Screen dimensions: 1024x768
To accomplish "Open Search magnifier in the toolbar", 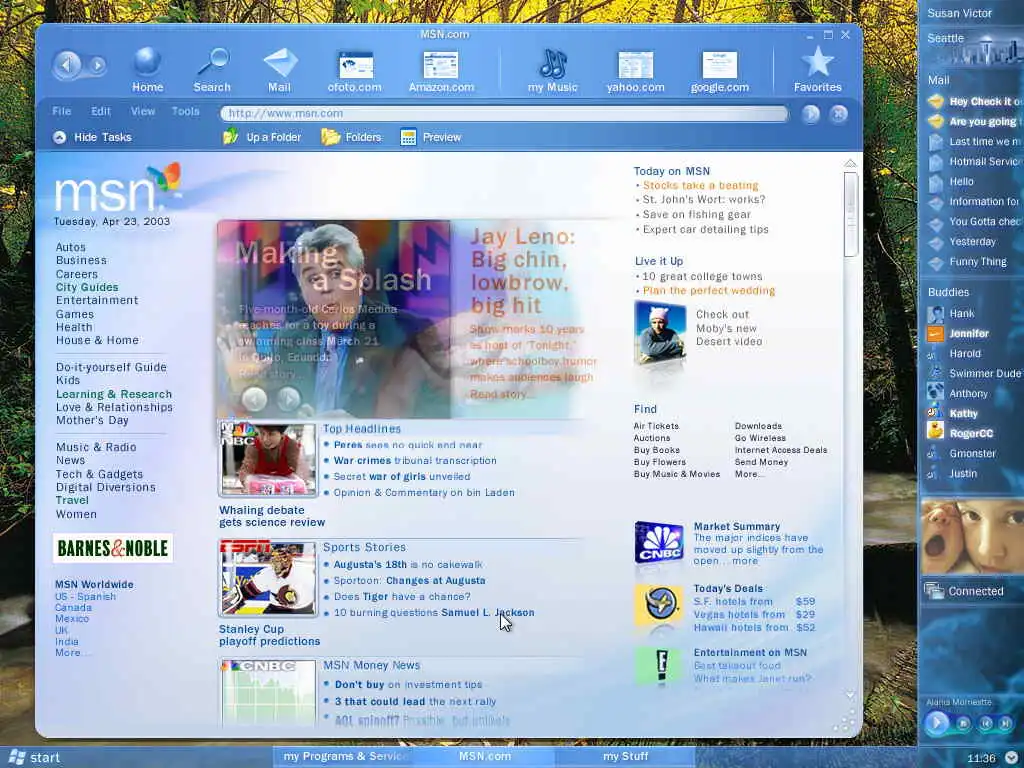I will (212, 62).
